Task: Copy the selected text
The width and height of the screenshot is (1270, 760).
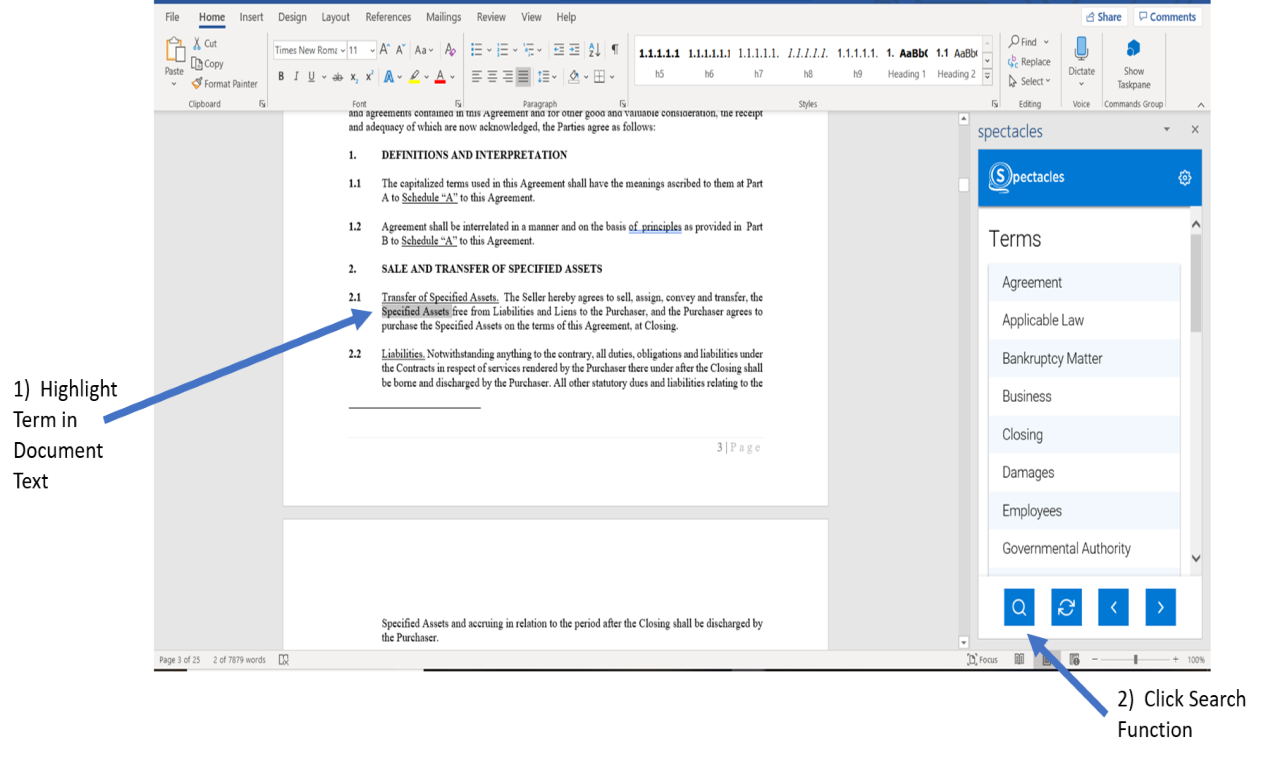Action: coord(207,64)
